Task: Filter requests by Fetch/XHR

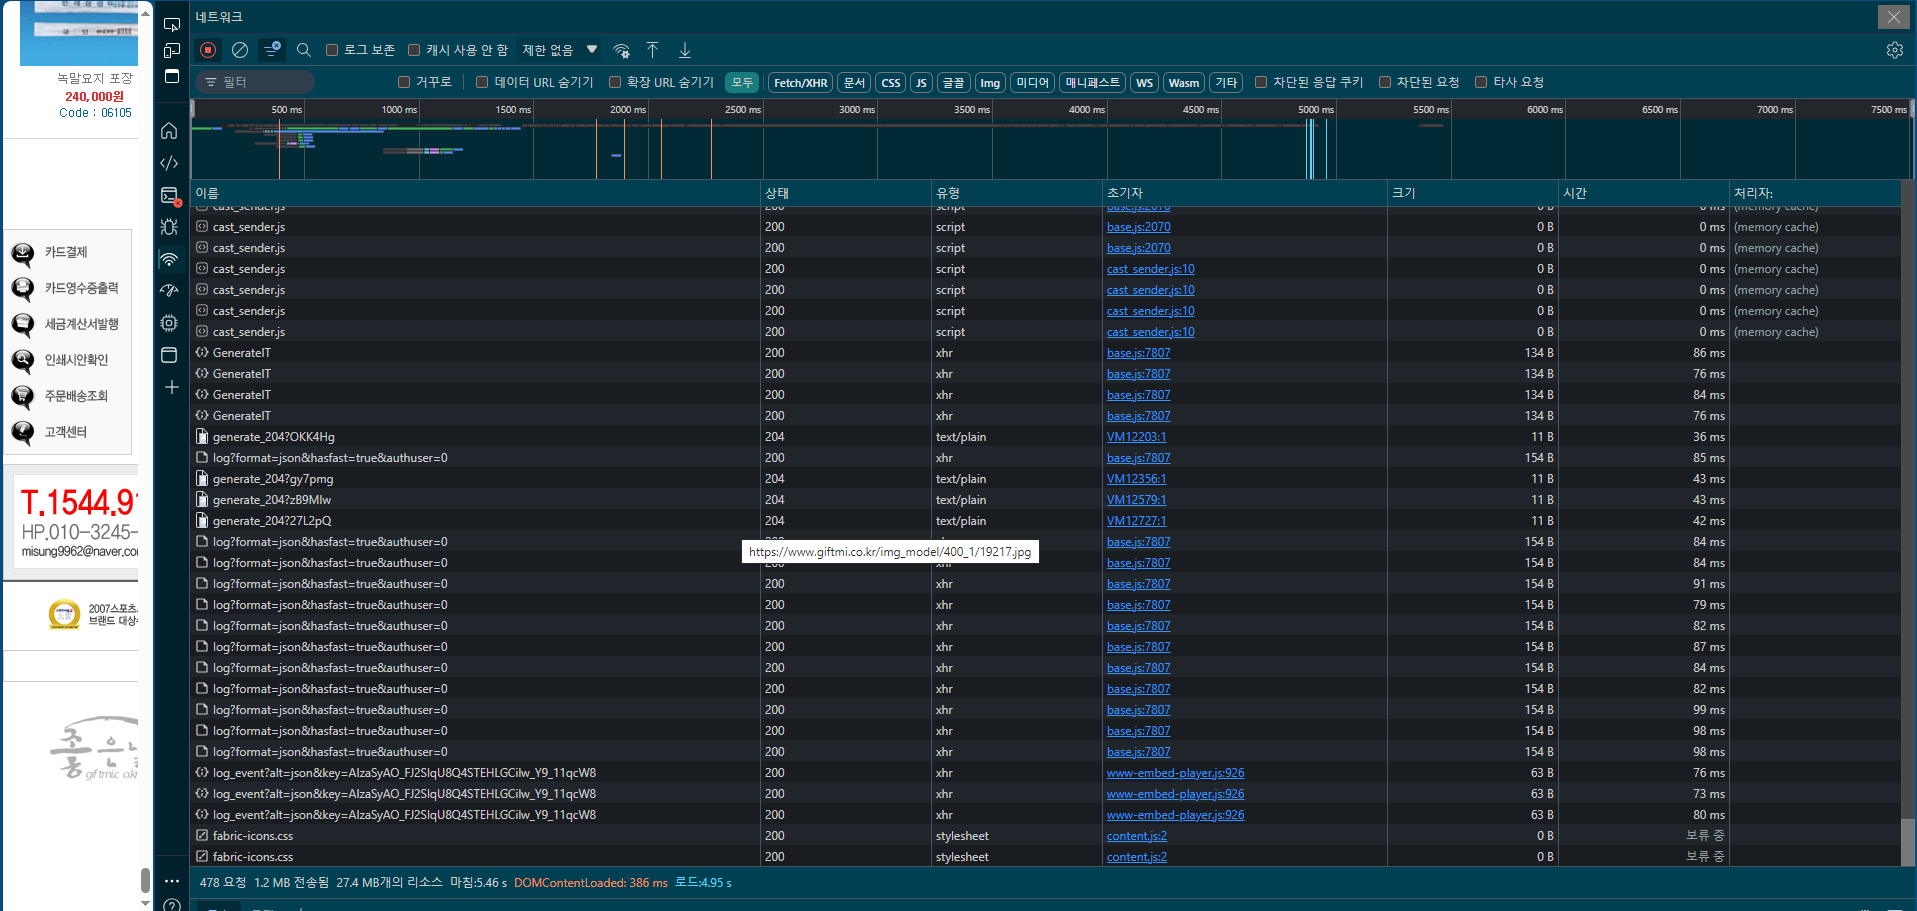Action: pyautogui.click(x=801, y=82)
